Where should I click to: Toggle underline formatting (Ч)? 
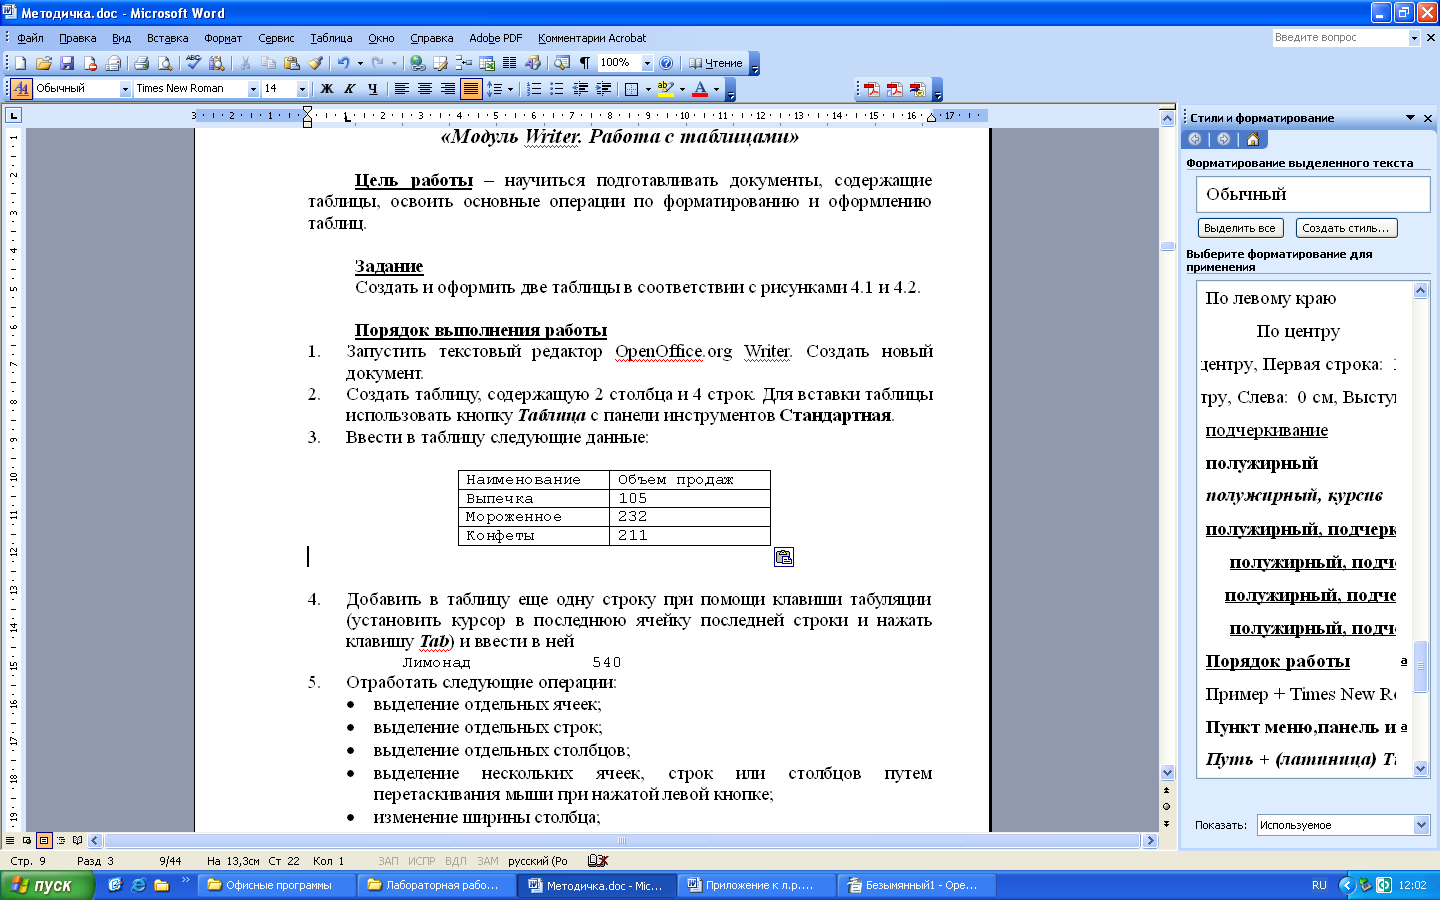point(372,89)
